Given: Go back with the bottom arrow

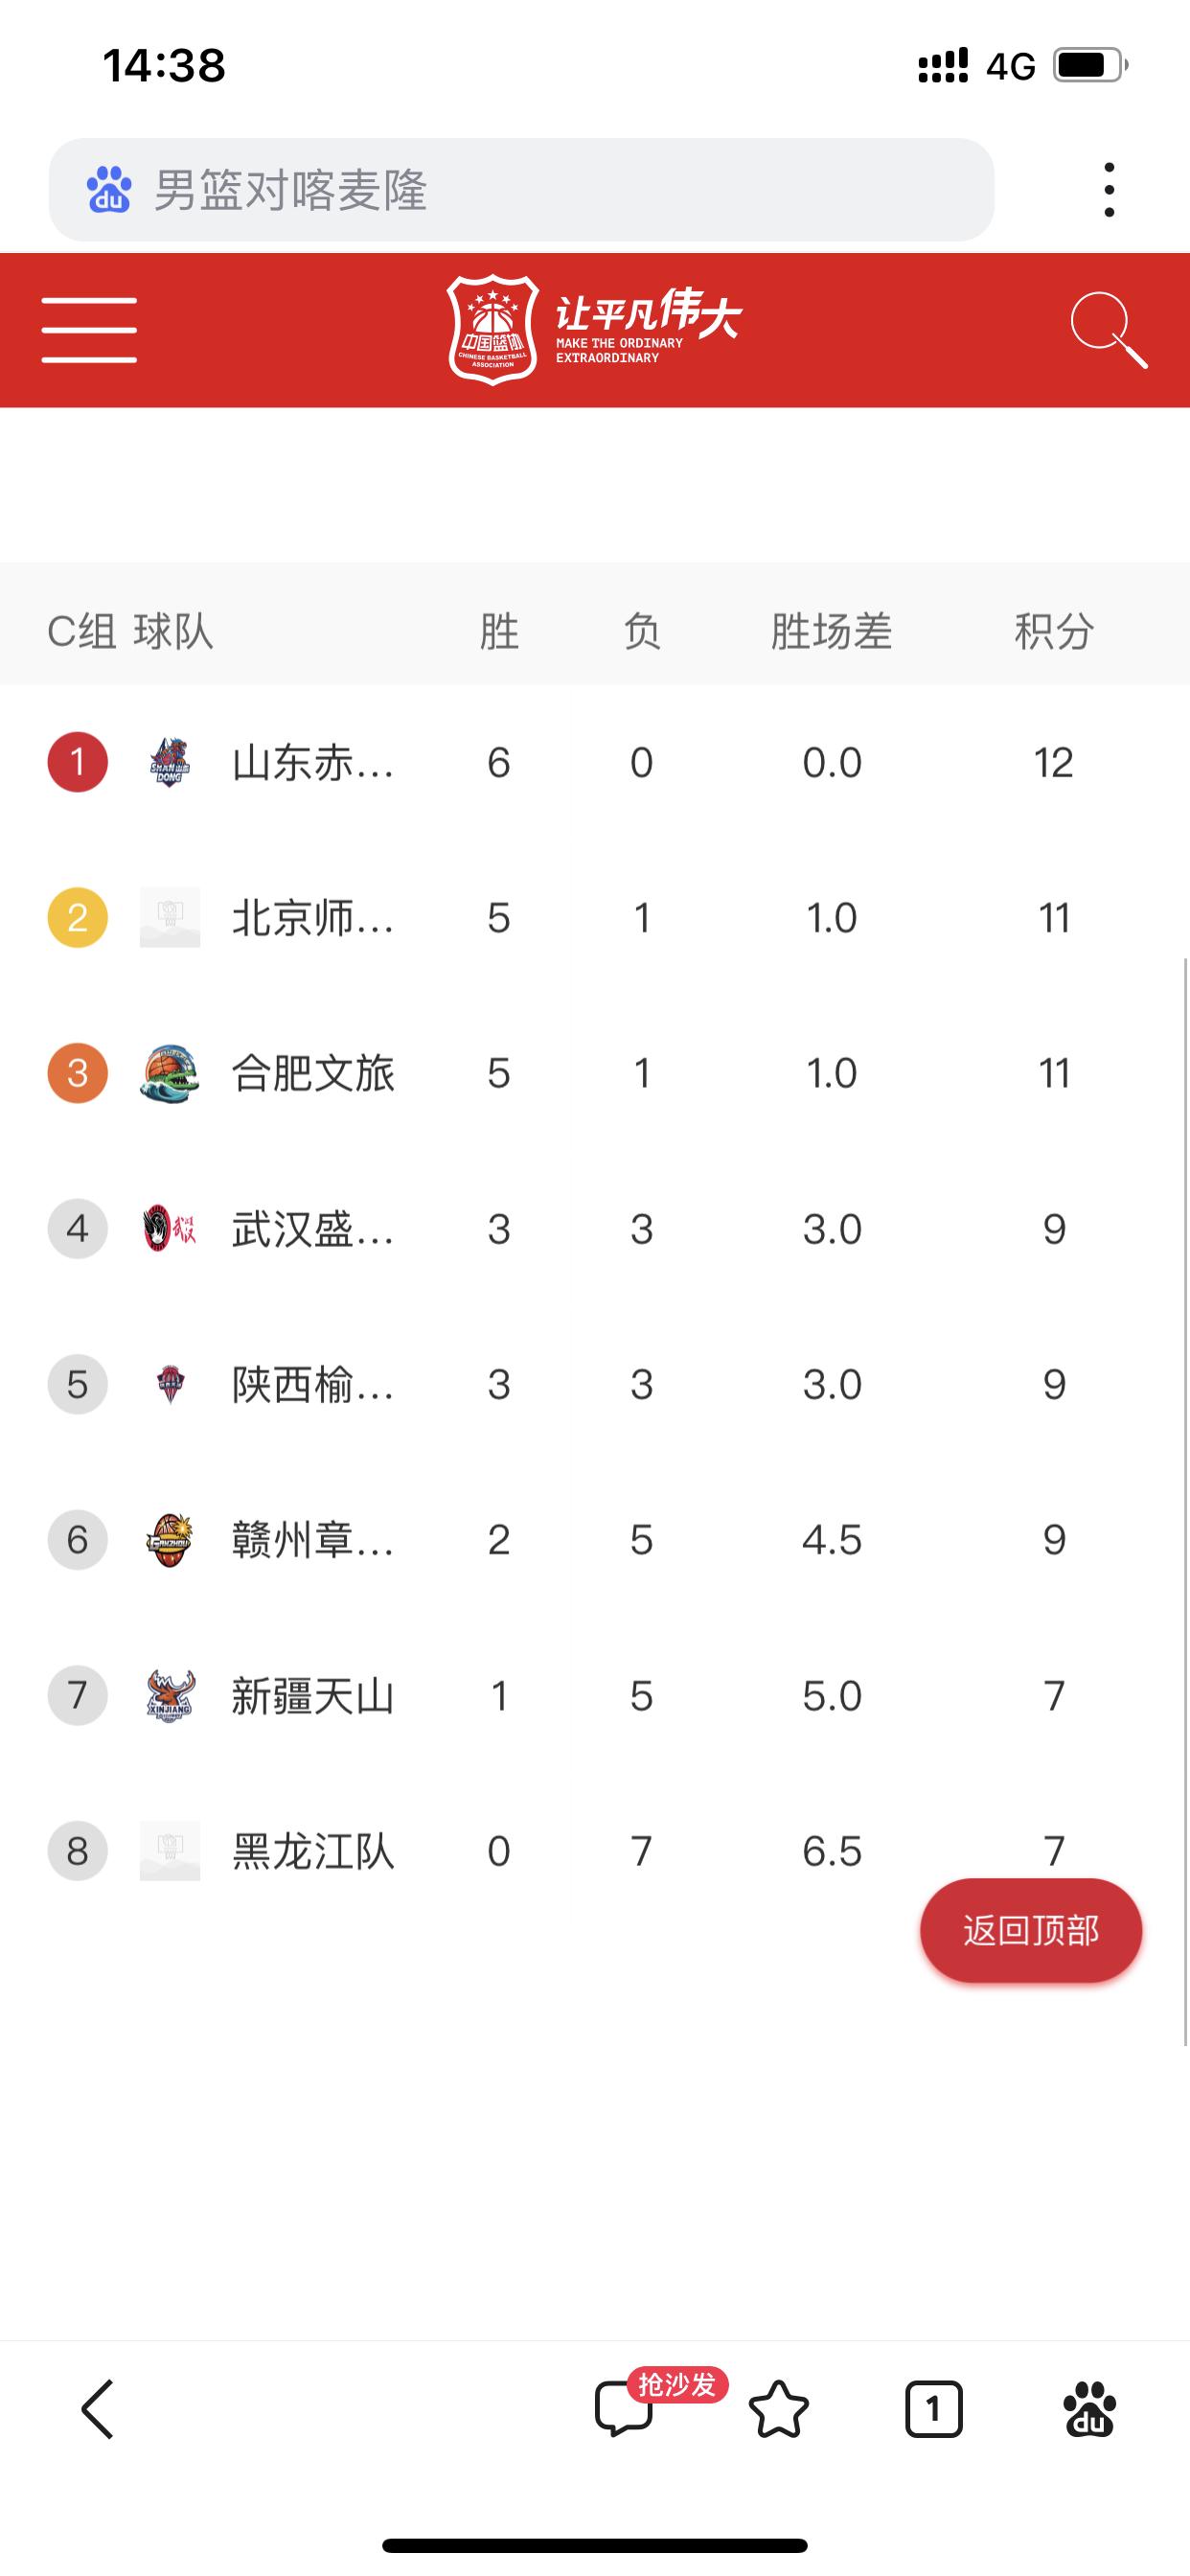Looking at the screenshot, I should pyautogui.click(x=97, y=2409).
